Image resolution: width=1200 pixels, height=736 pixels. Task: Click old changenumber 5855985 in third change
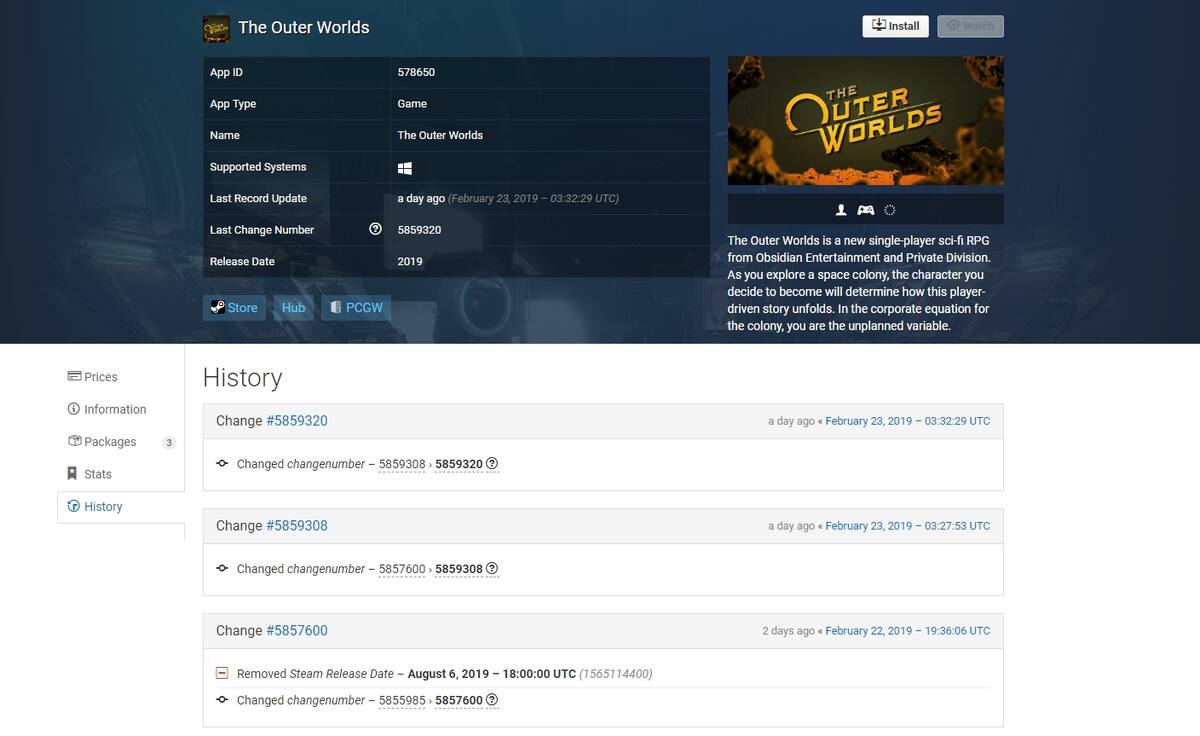[402, 701]
